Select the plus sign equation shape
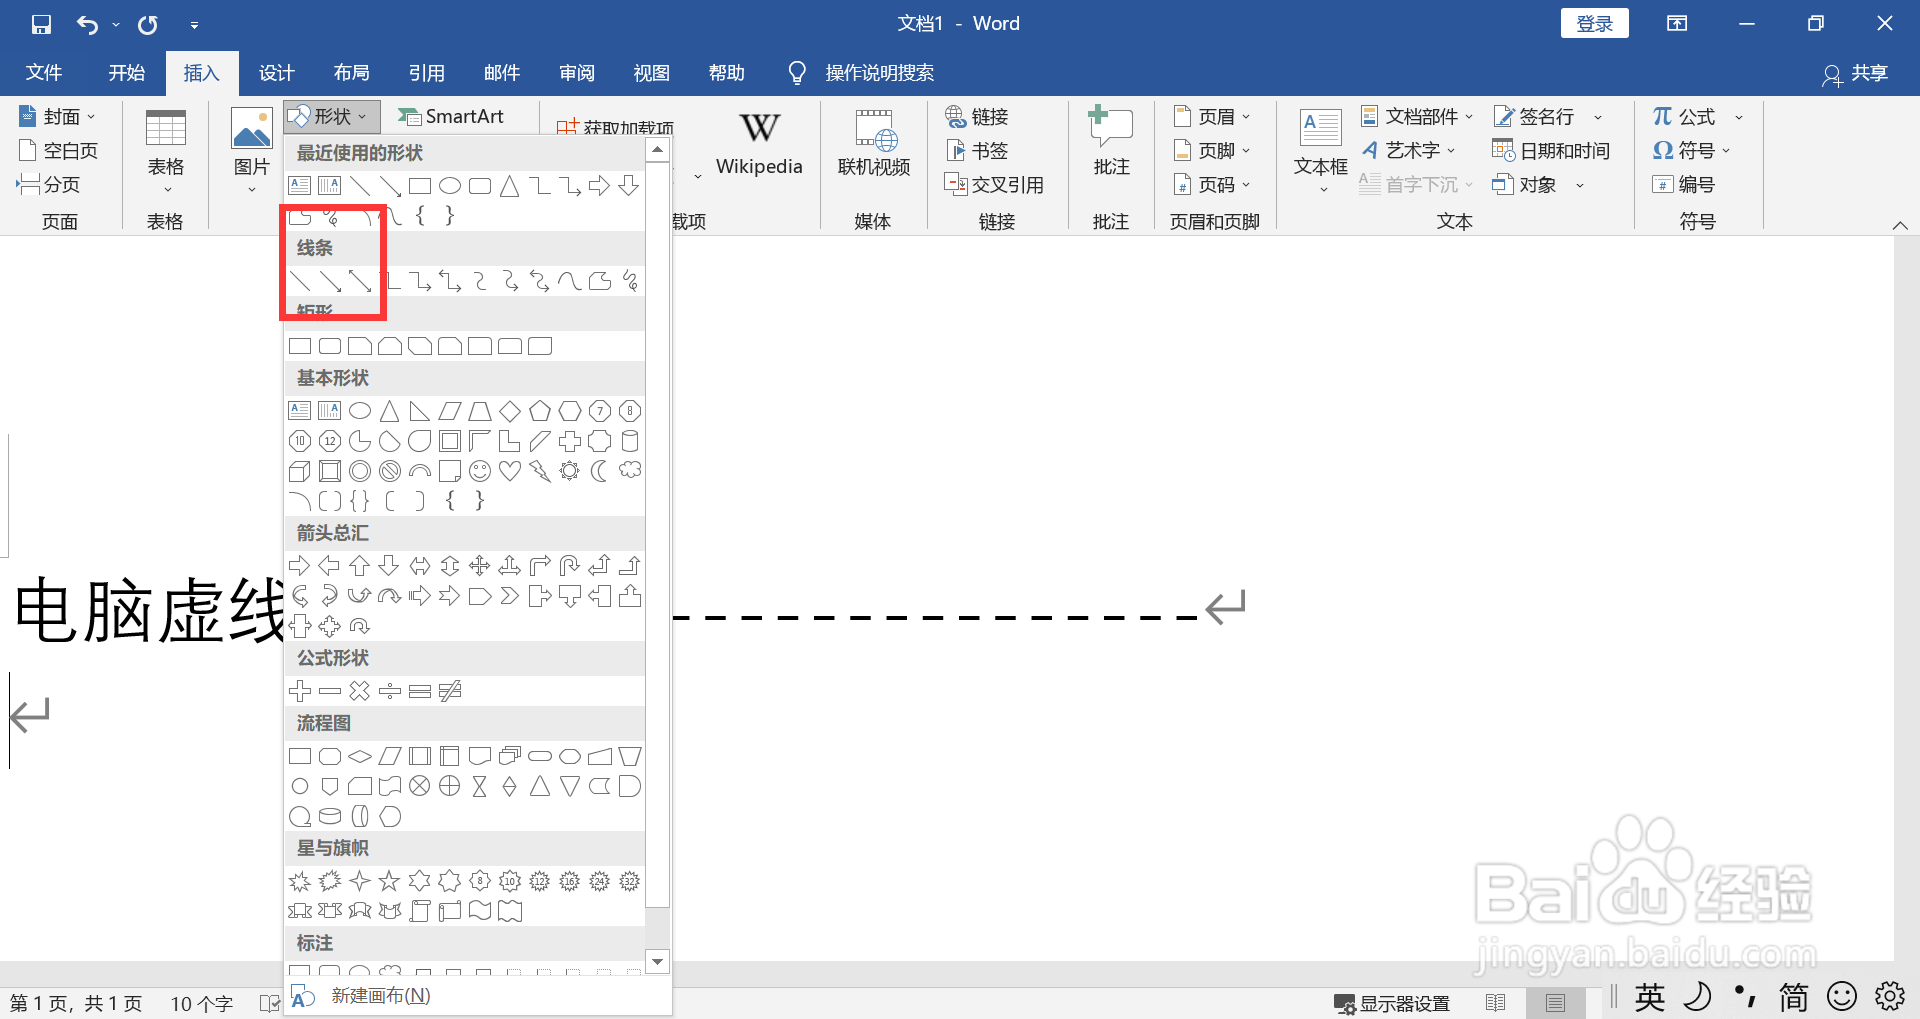This screenshot has width=1920, height=1019. click(x=300, y=691)
